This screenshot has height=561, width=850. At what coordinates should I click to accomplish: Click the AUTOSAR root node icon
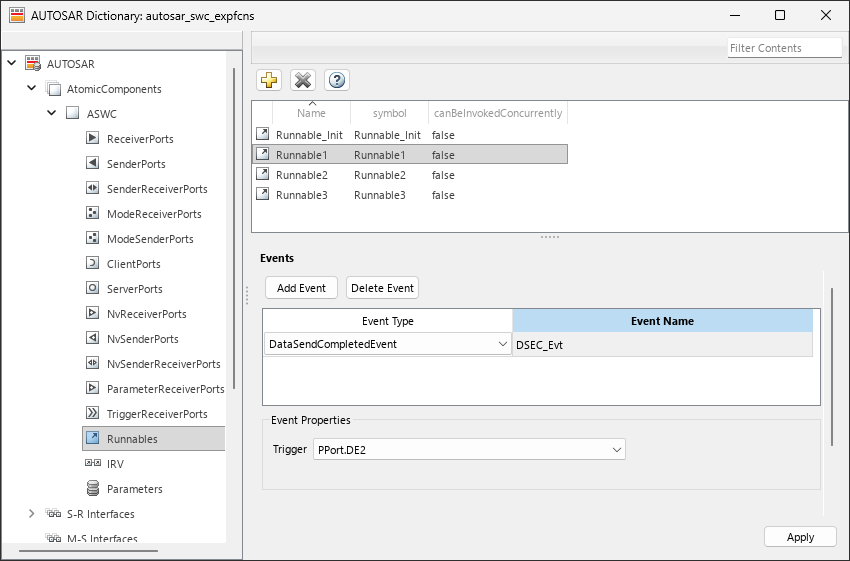click(33, 63)
